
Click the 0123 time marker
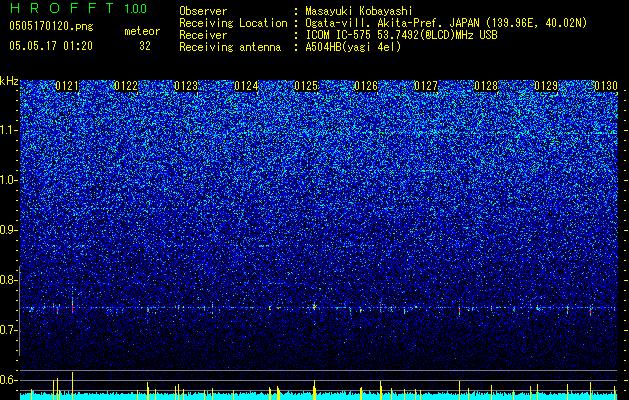[x=186, y=86]
